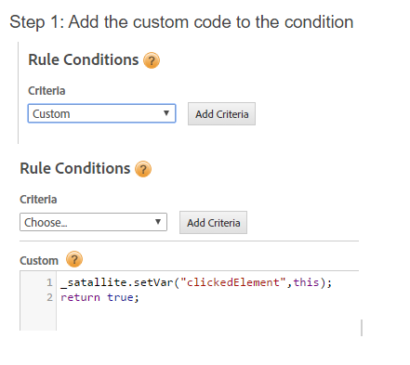Open the Criteria dropdown showing Custom
The width and height of the screenshot is (410, 365).
pyautogui.click(x=102, y=114)
